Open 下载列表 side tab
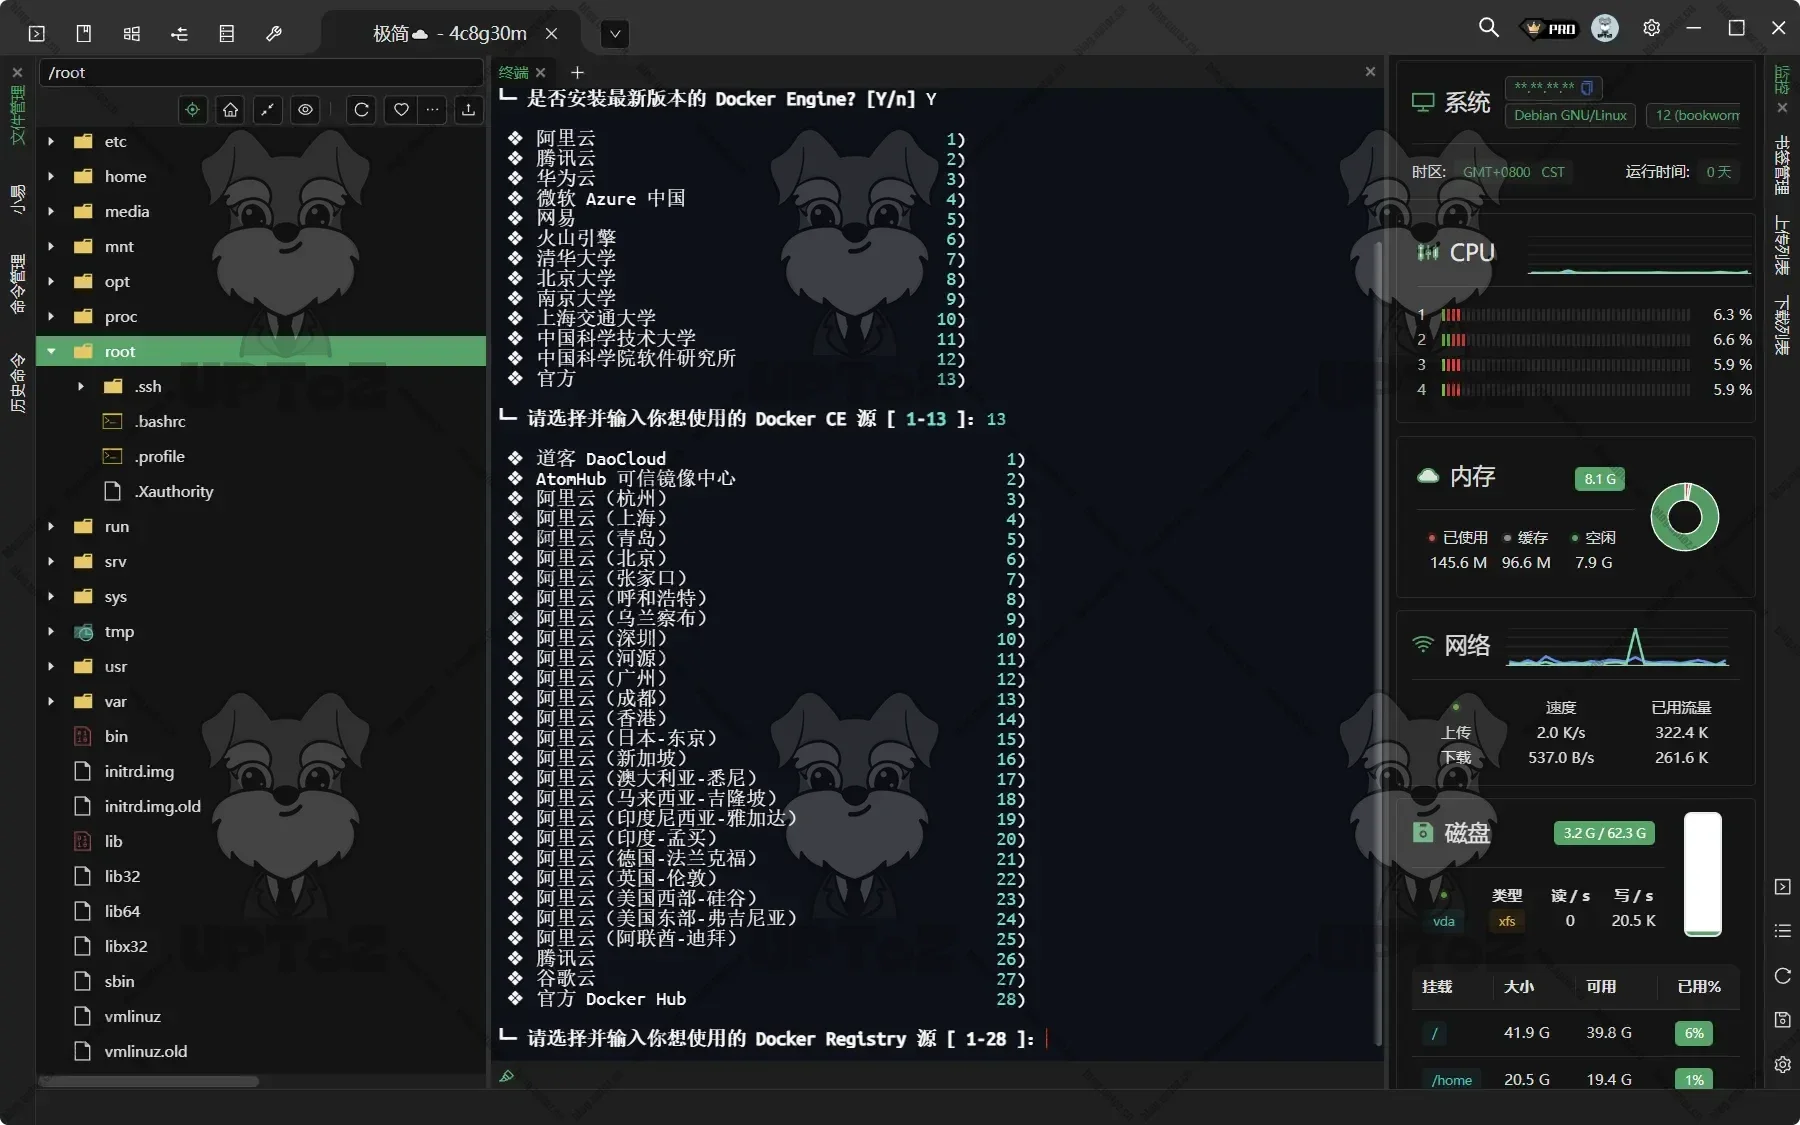The image size is (1800, 1125). [1782, 325]
